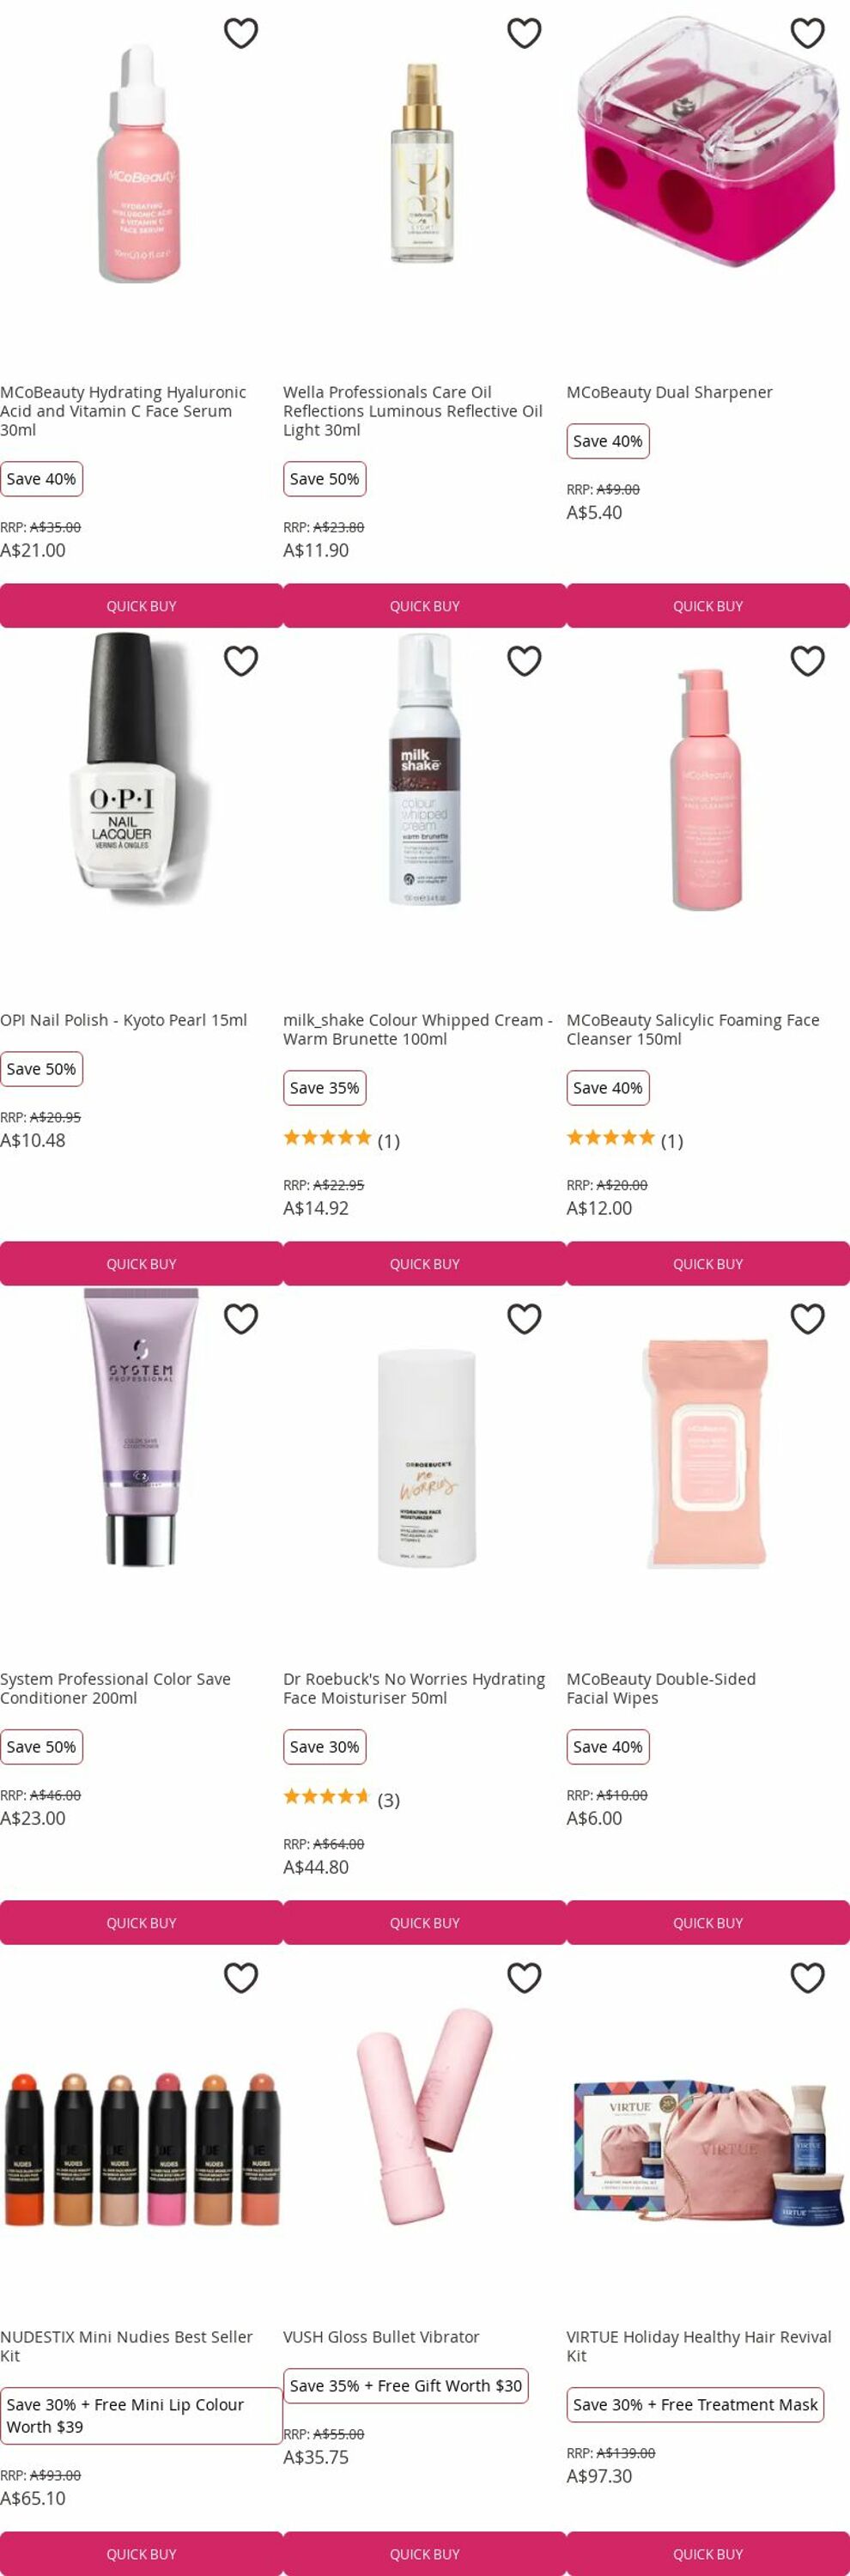Image resolution: width=850 pixels, height=2576 pixels.
Task: Save milk_shake Colour Whipped Cream to wishlist
Action: [524, 661]
